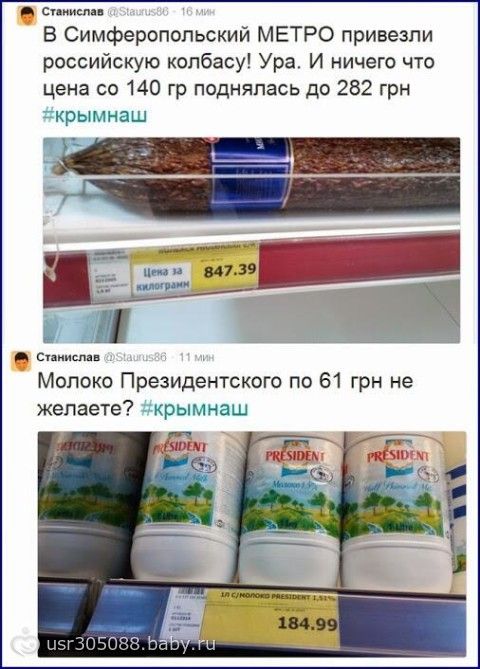Viewport: 480px width, 669px height.
Task: Open the #крымнаш hashtag in the milk tweet
Action: (x=194, y=408)
